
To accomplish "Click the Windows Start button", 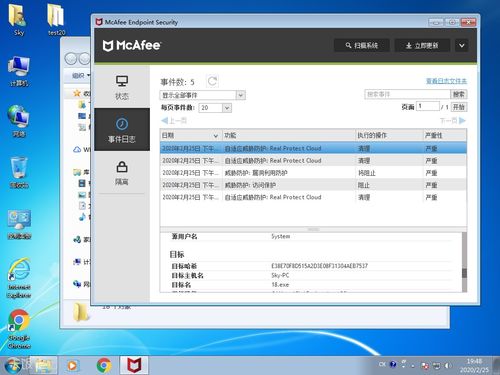I will 13,365.
